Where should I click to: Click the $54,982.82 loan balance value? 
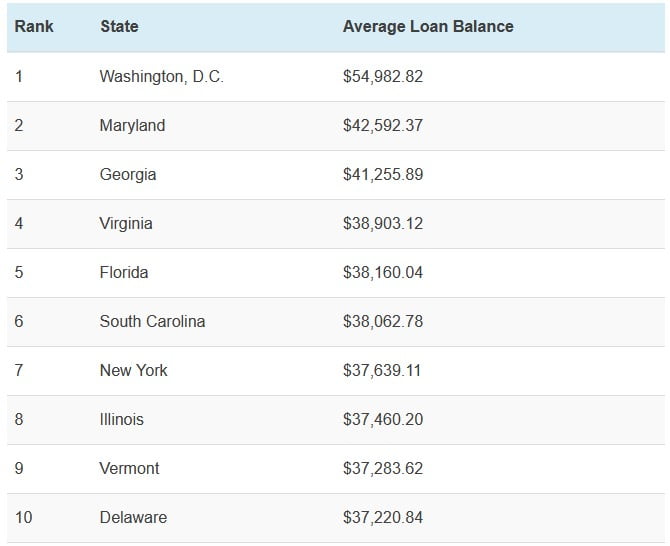383,76
